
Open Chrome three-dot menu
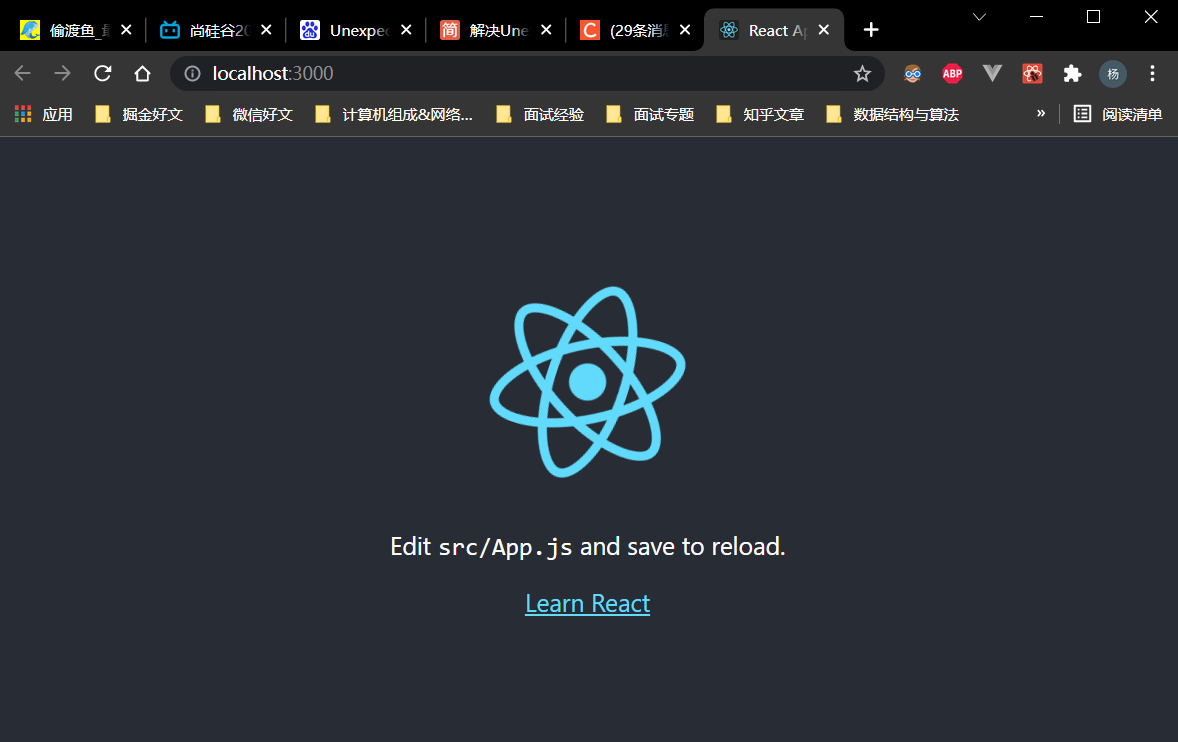coord(1152,73)
